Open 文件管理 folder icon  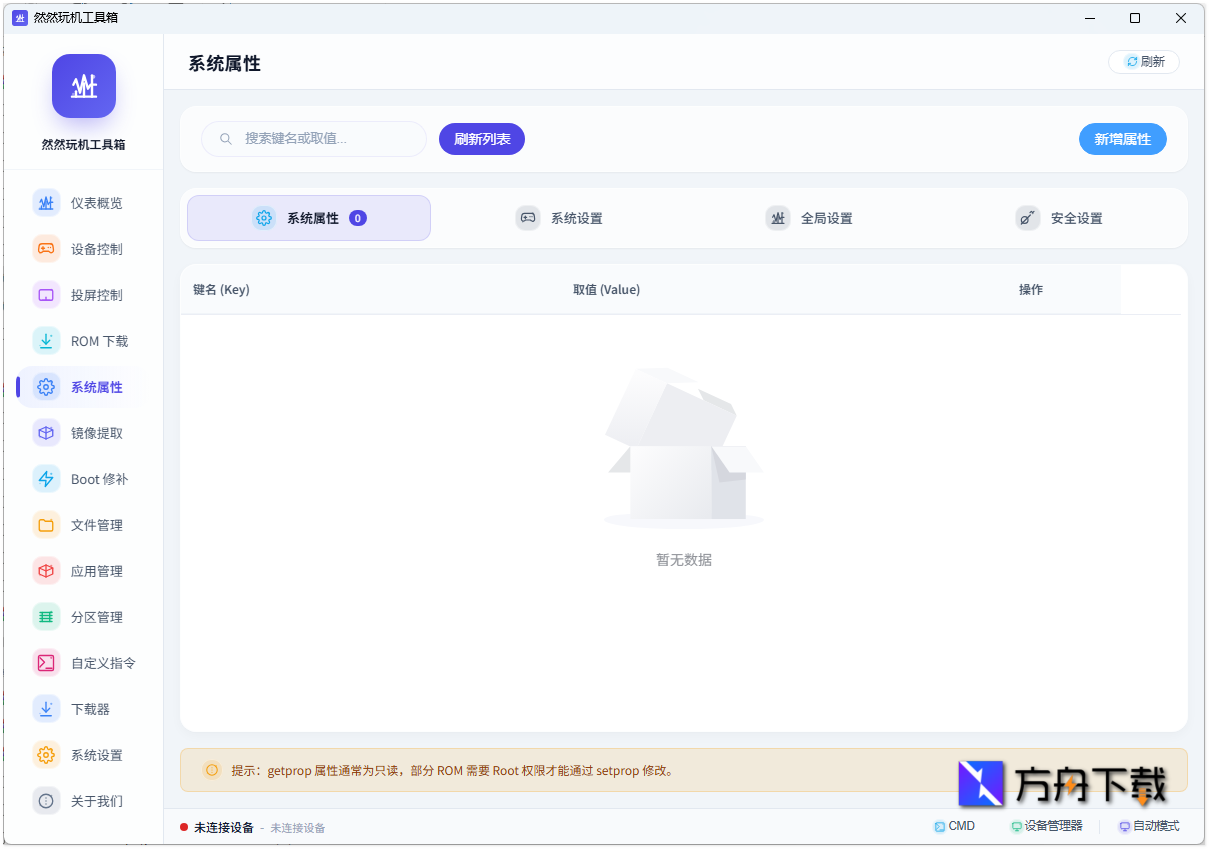[46, 525]
